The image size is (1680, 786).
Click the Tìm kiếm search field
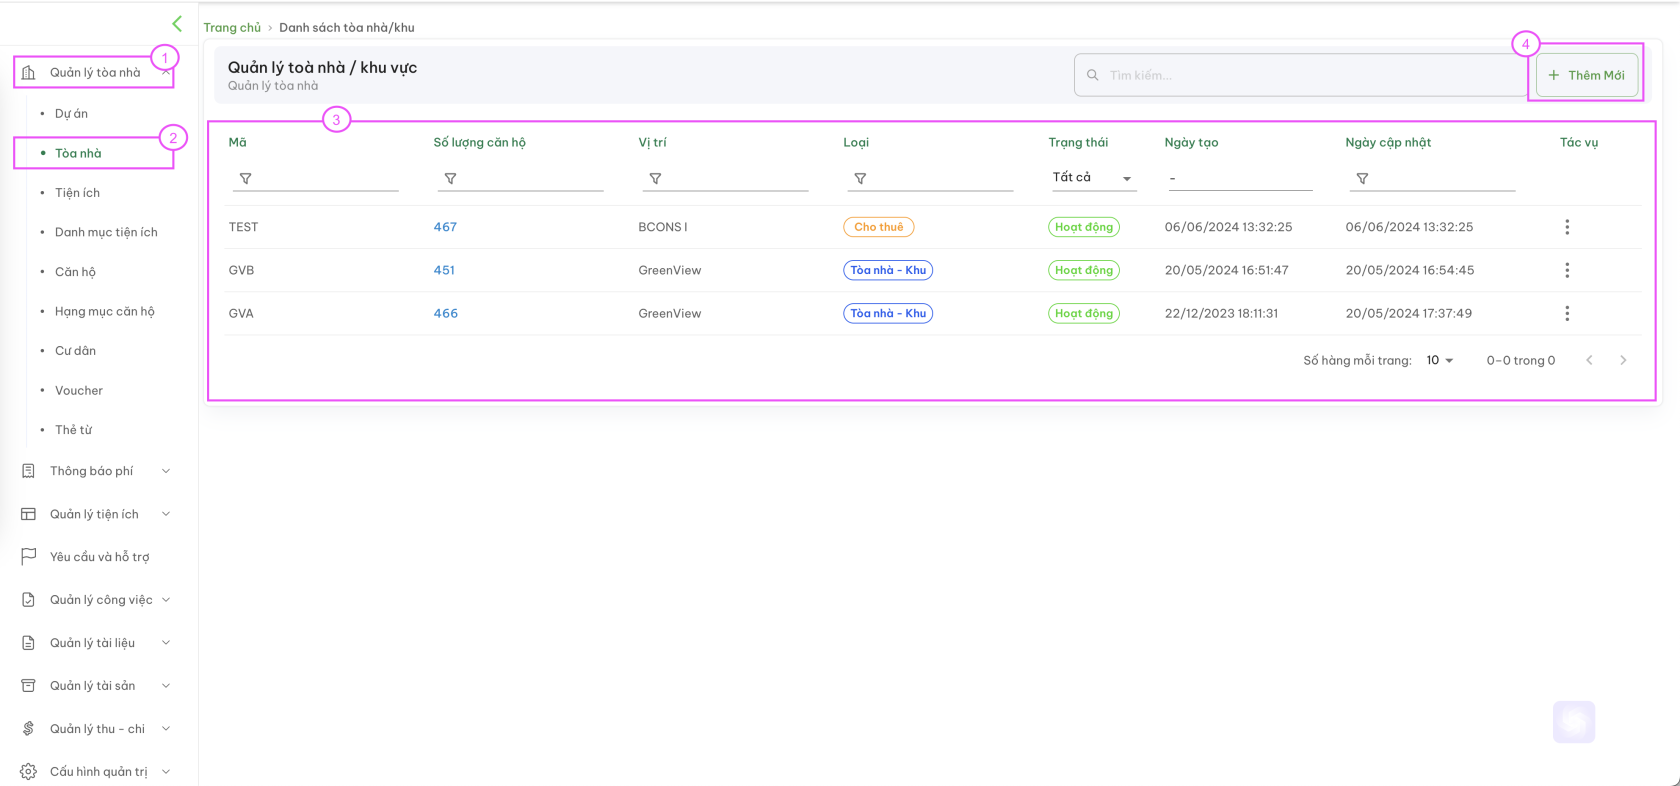tap(1300, 75)
